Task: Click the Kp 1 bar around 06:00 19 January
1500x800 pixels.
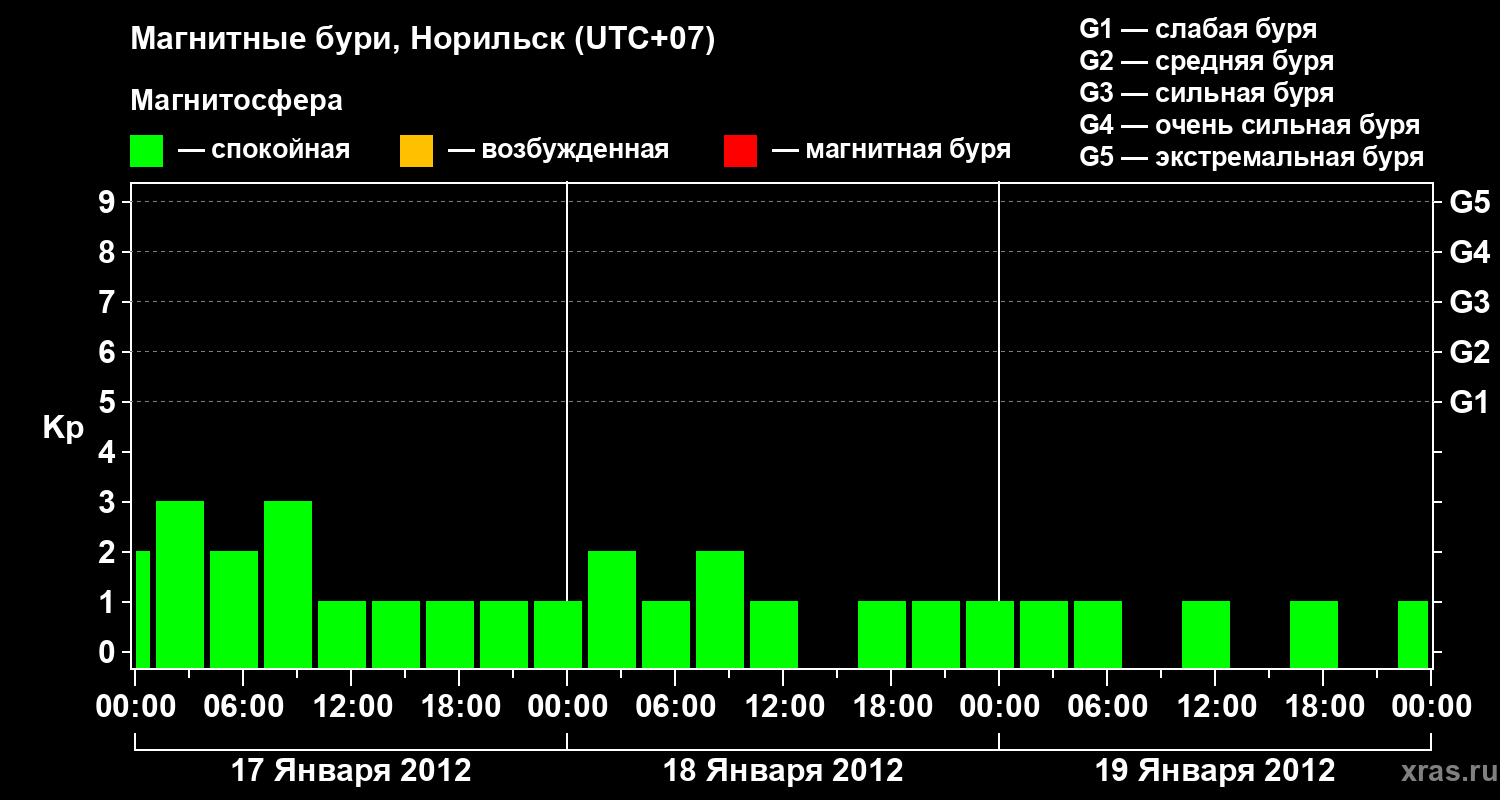Action: pyautogui.click(x=1098, y=634)
